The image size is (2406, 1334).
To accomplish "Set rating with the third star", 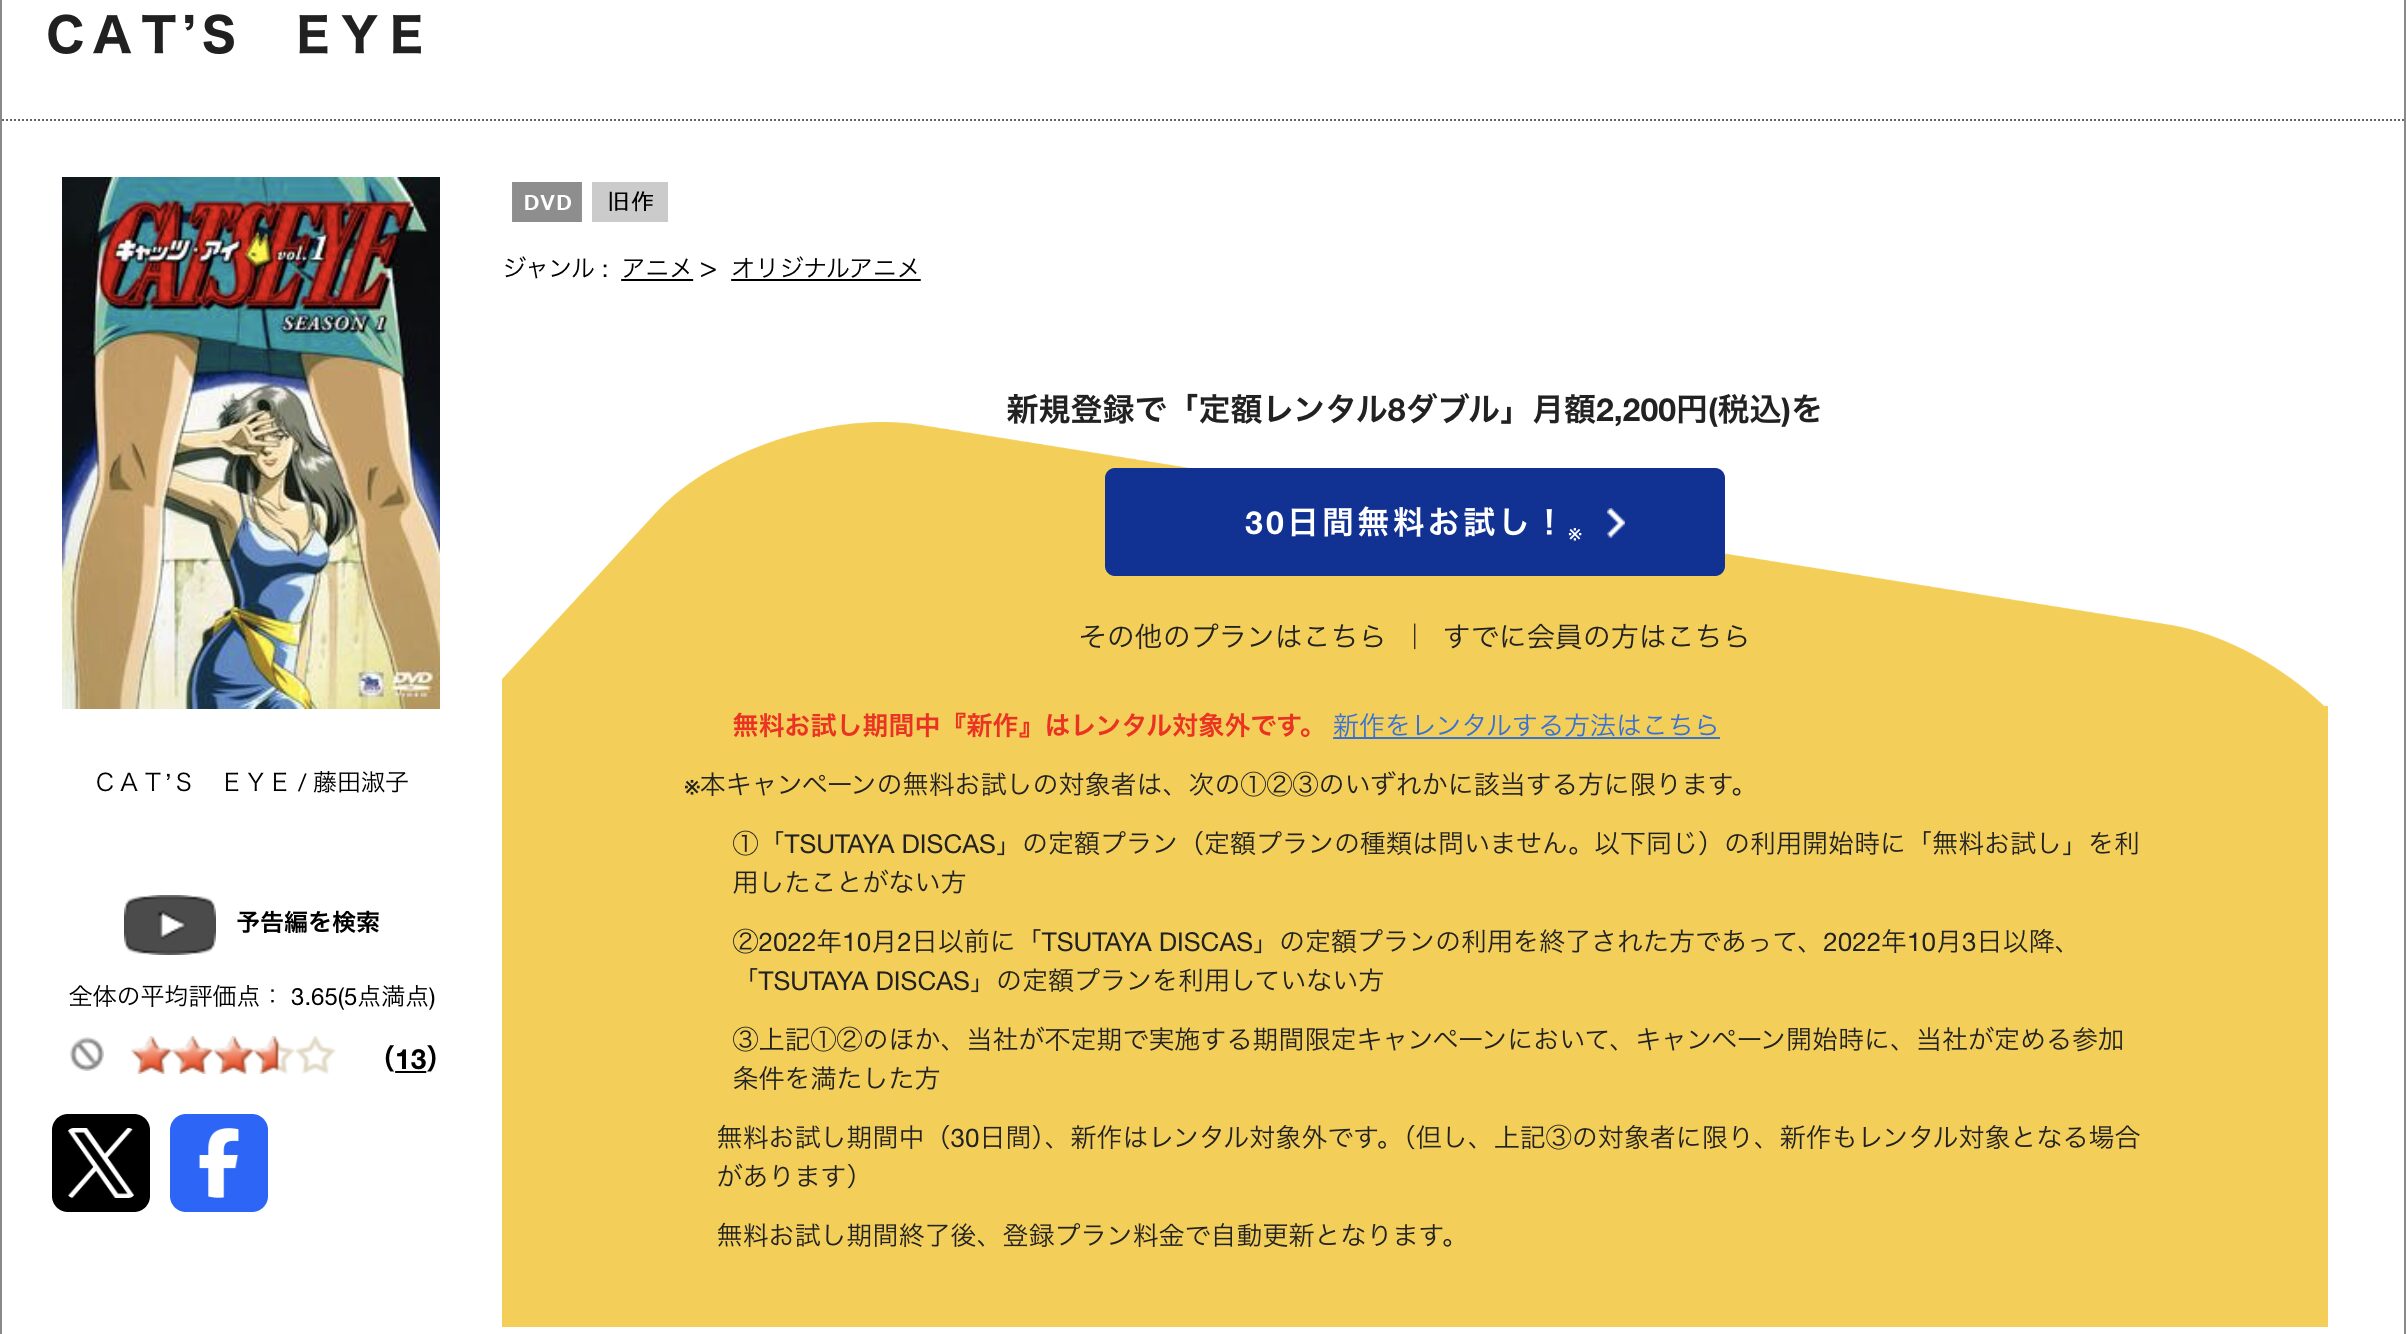I will [x=233, y=1056].
